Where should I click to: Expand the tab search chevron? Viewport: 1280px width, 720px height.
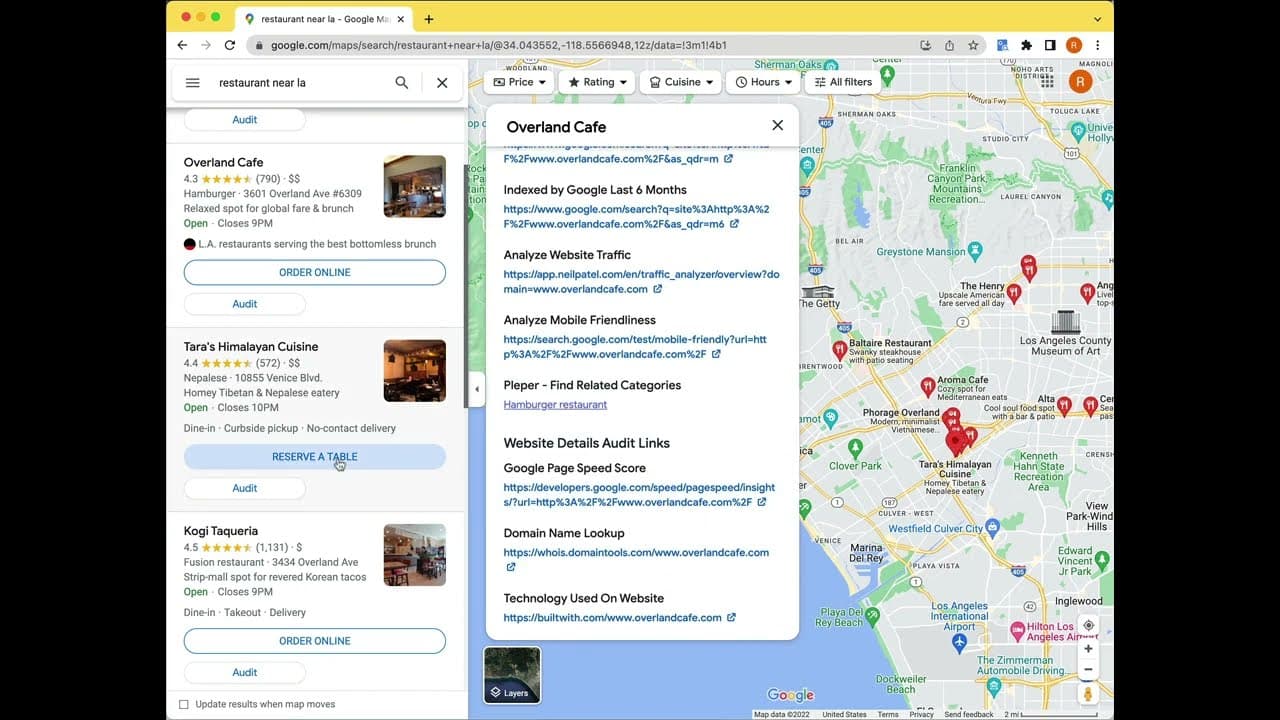pos(1097,19)
